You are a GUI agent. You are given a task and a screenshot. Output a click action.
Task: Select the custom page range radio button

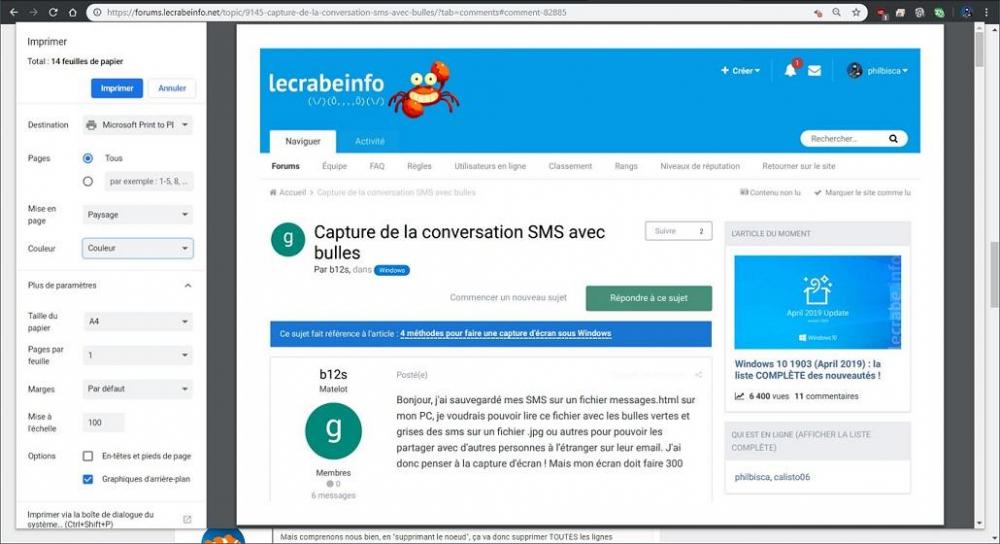[x=88, y=182]
